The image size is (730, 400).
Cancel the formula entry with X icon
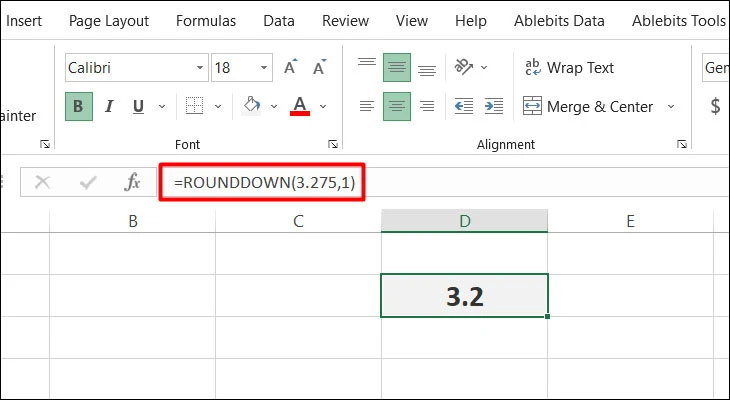pyautogui.click(x=43, y=182)
